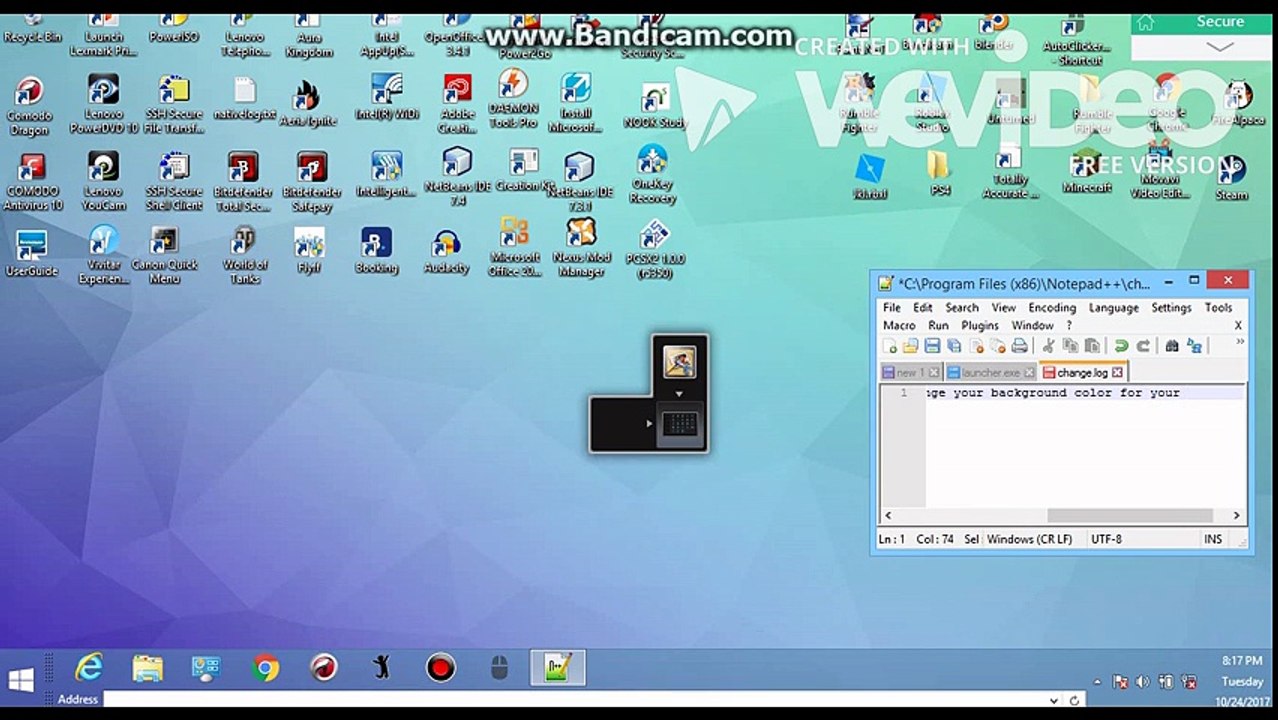Image resolution: width=1278 pixels, height=720 pixels.
Task: Select the nativelog.txt file on desktop
Action: (x=244, y=100)
